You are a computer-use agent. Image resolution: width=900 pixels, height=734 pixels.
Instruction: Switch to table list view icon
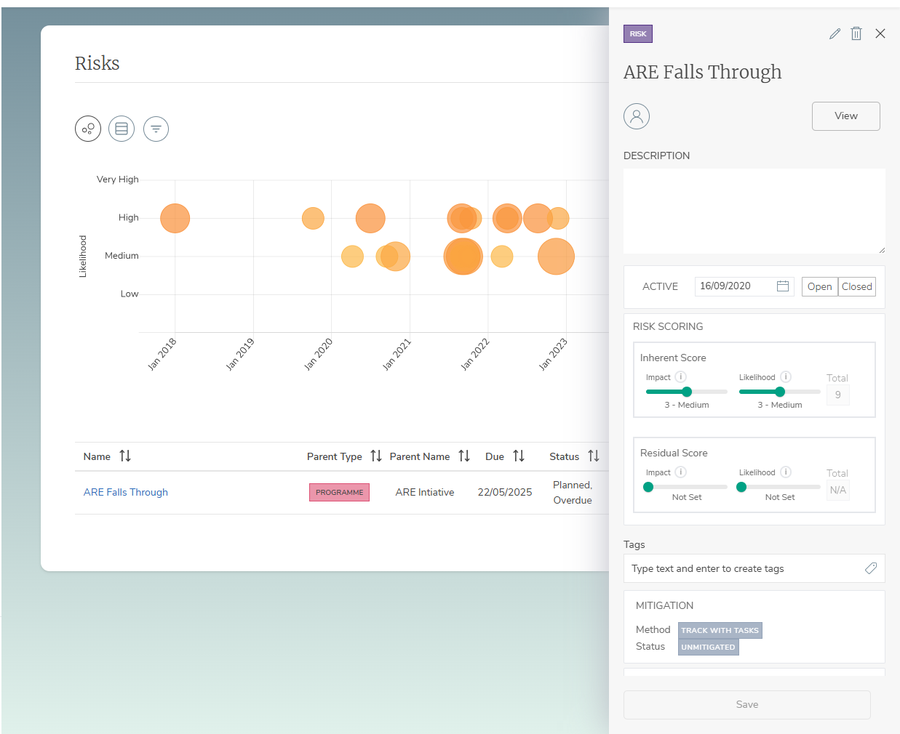[x=121, y=128]
